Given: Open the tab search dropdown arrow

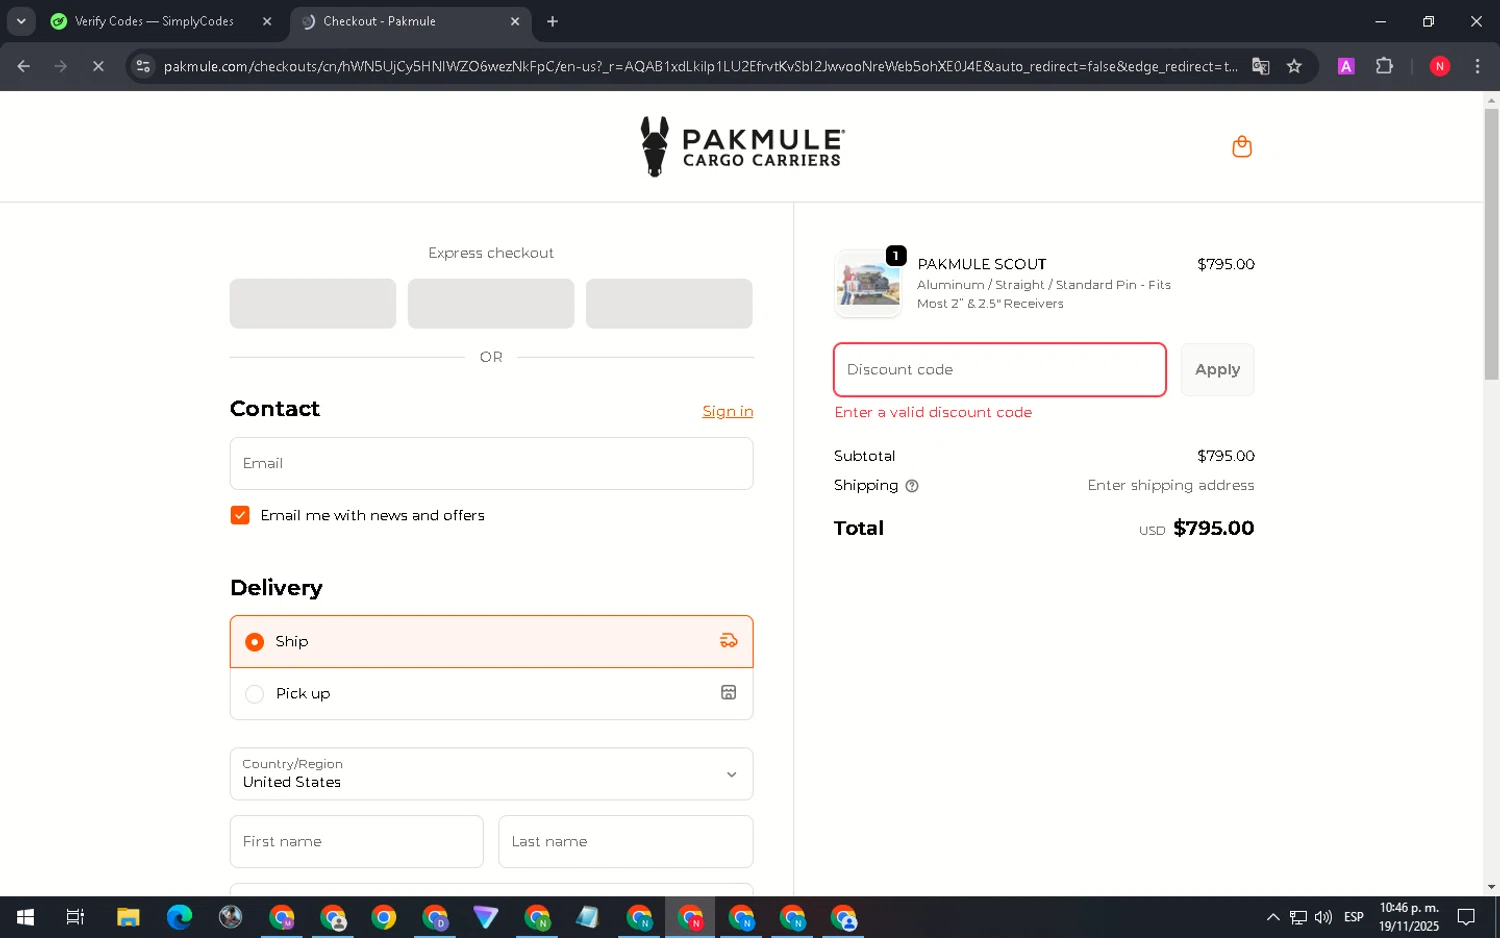Looking at the screenshot, I should pos(21,21).
